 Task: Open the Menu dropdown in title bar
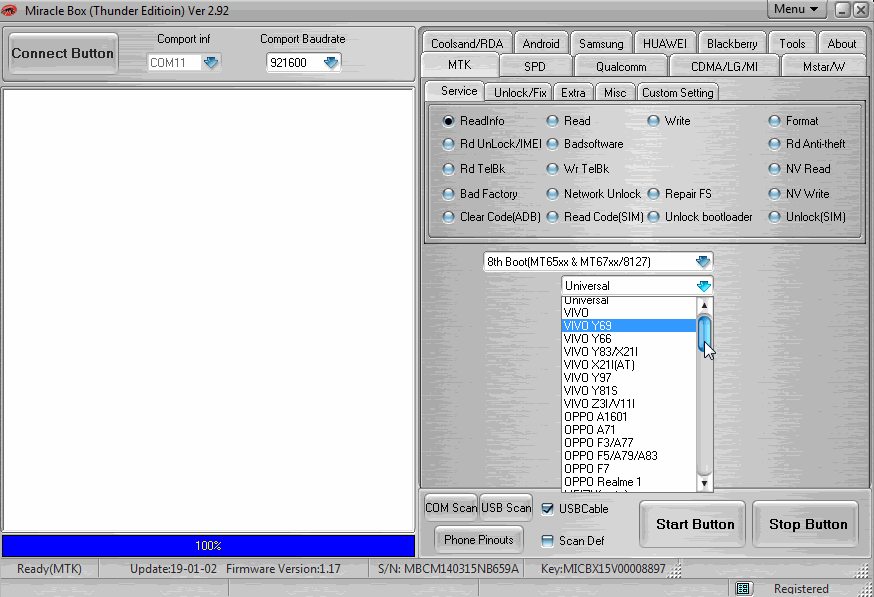[x=795, y=9]
